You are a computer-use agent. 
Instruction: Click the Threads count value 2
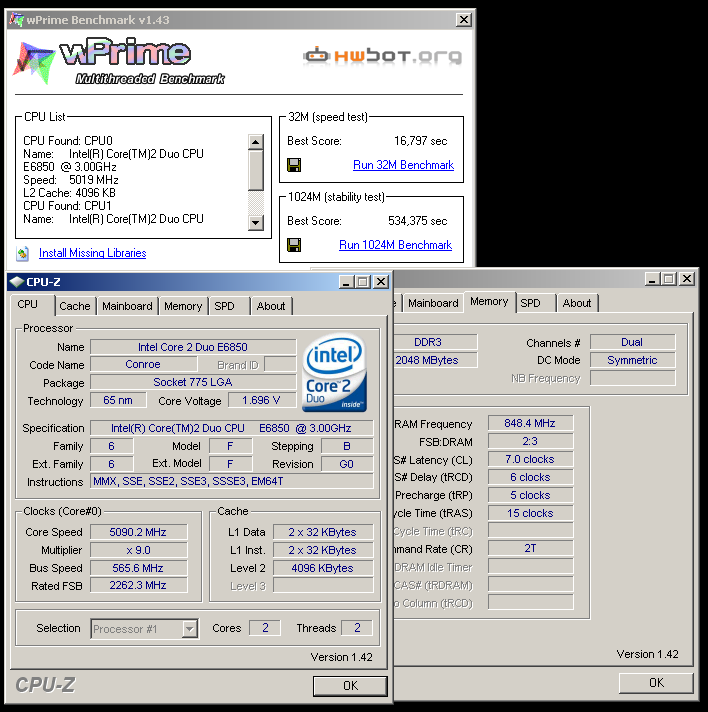click(357, 628)
